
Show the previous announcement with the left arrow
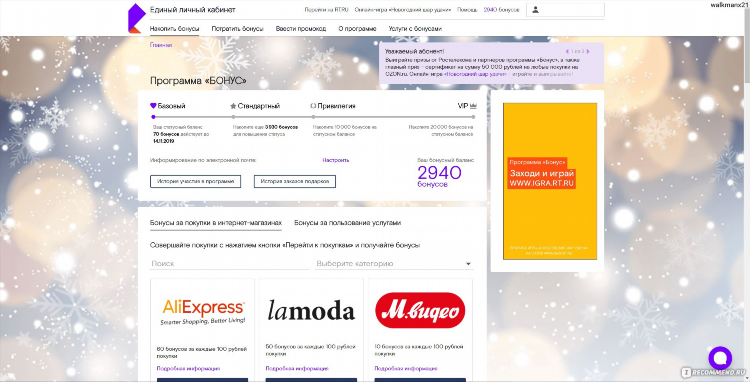(x=567, y=51)
